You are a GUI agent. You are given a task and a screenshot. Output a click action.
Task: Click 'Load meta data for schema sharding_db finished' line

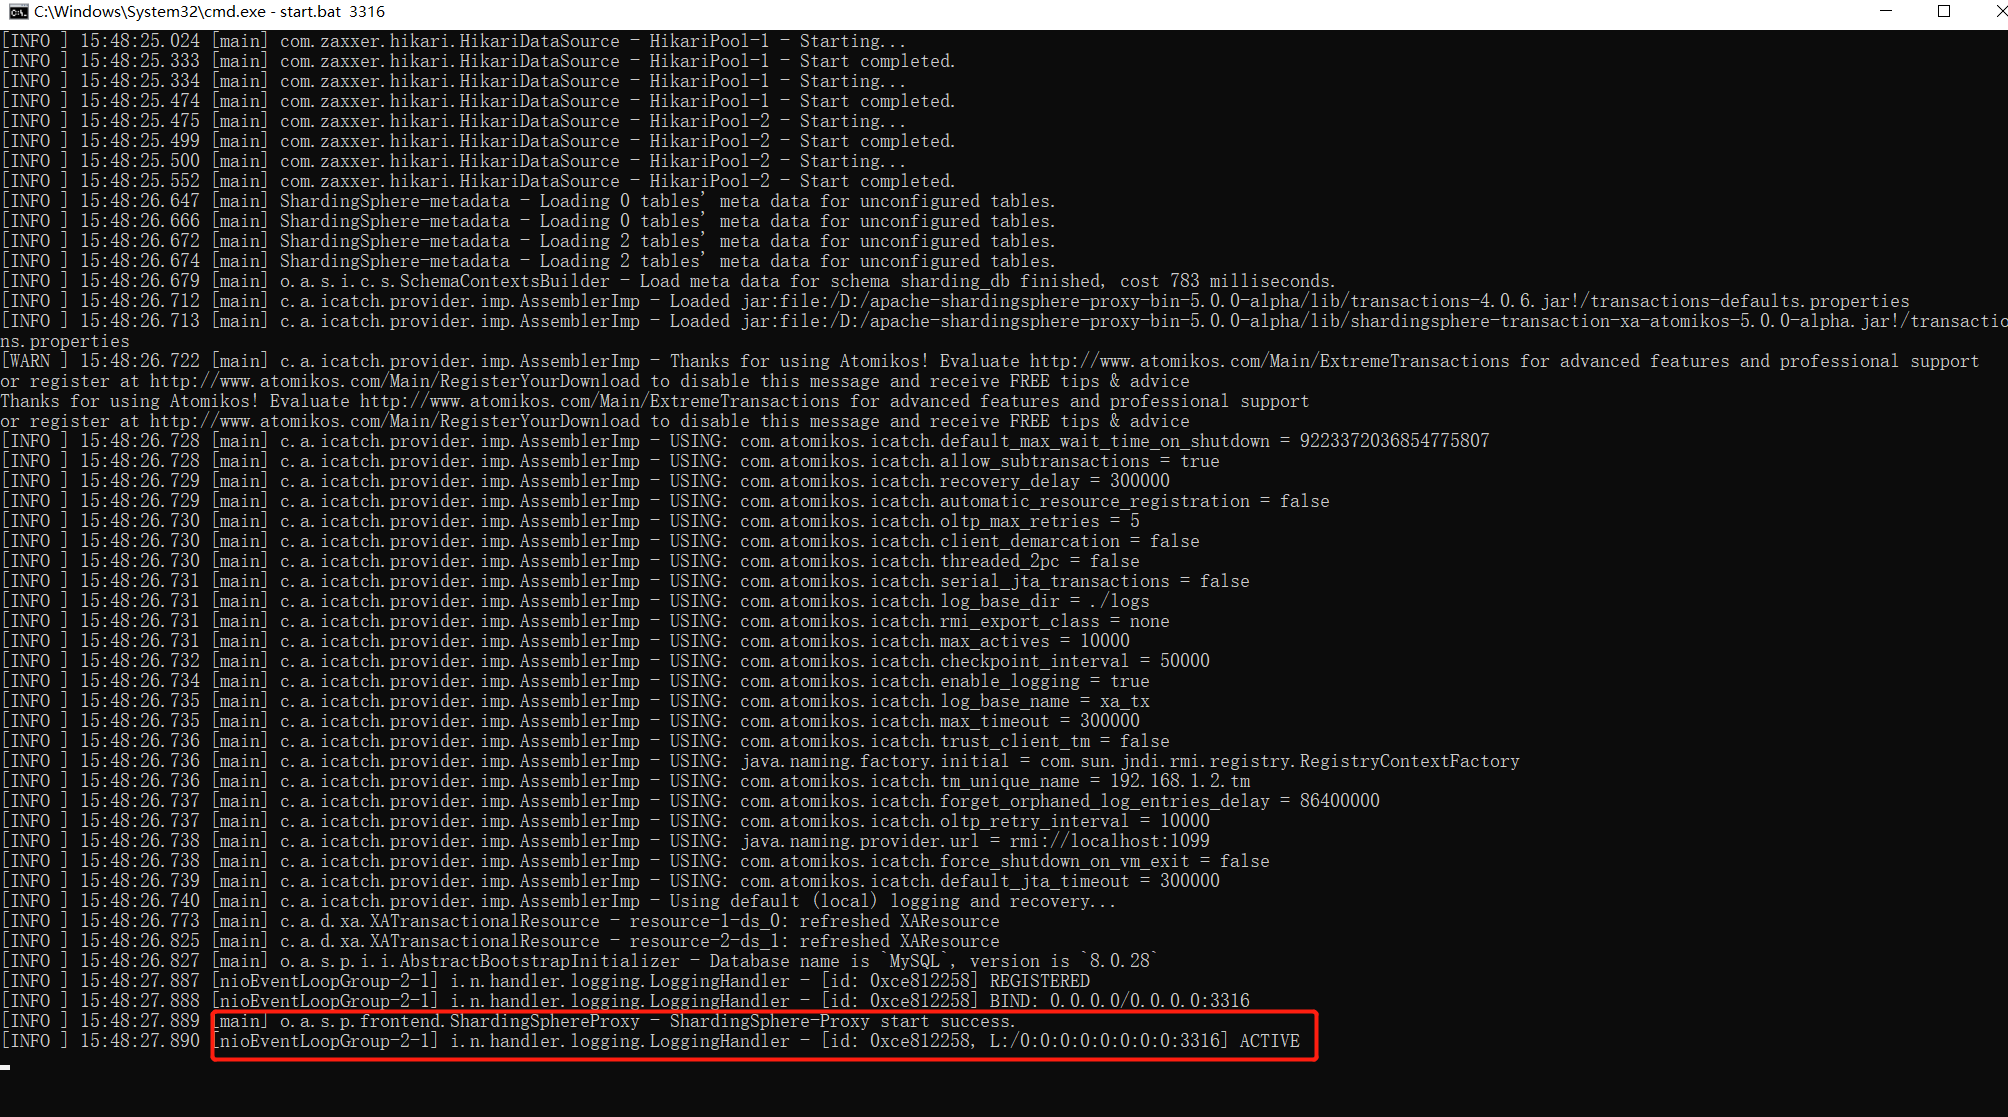(x=872, y=281)
